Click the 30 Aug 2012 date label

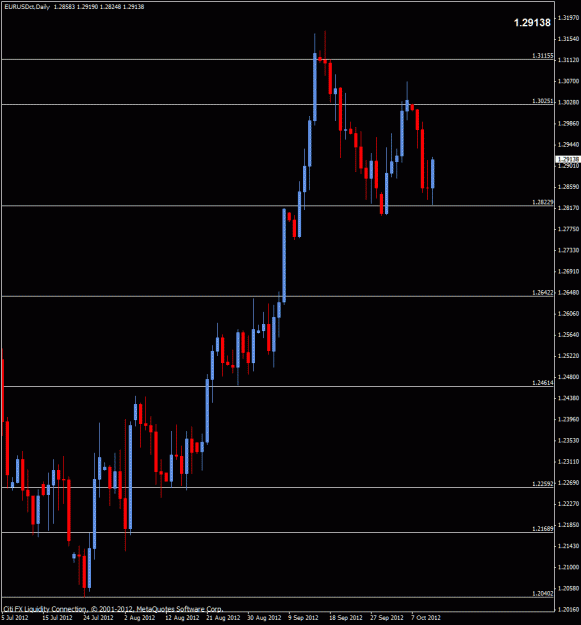264,617
